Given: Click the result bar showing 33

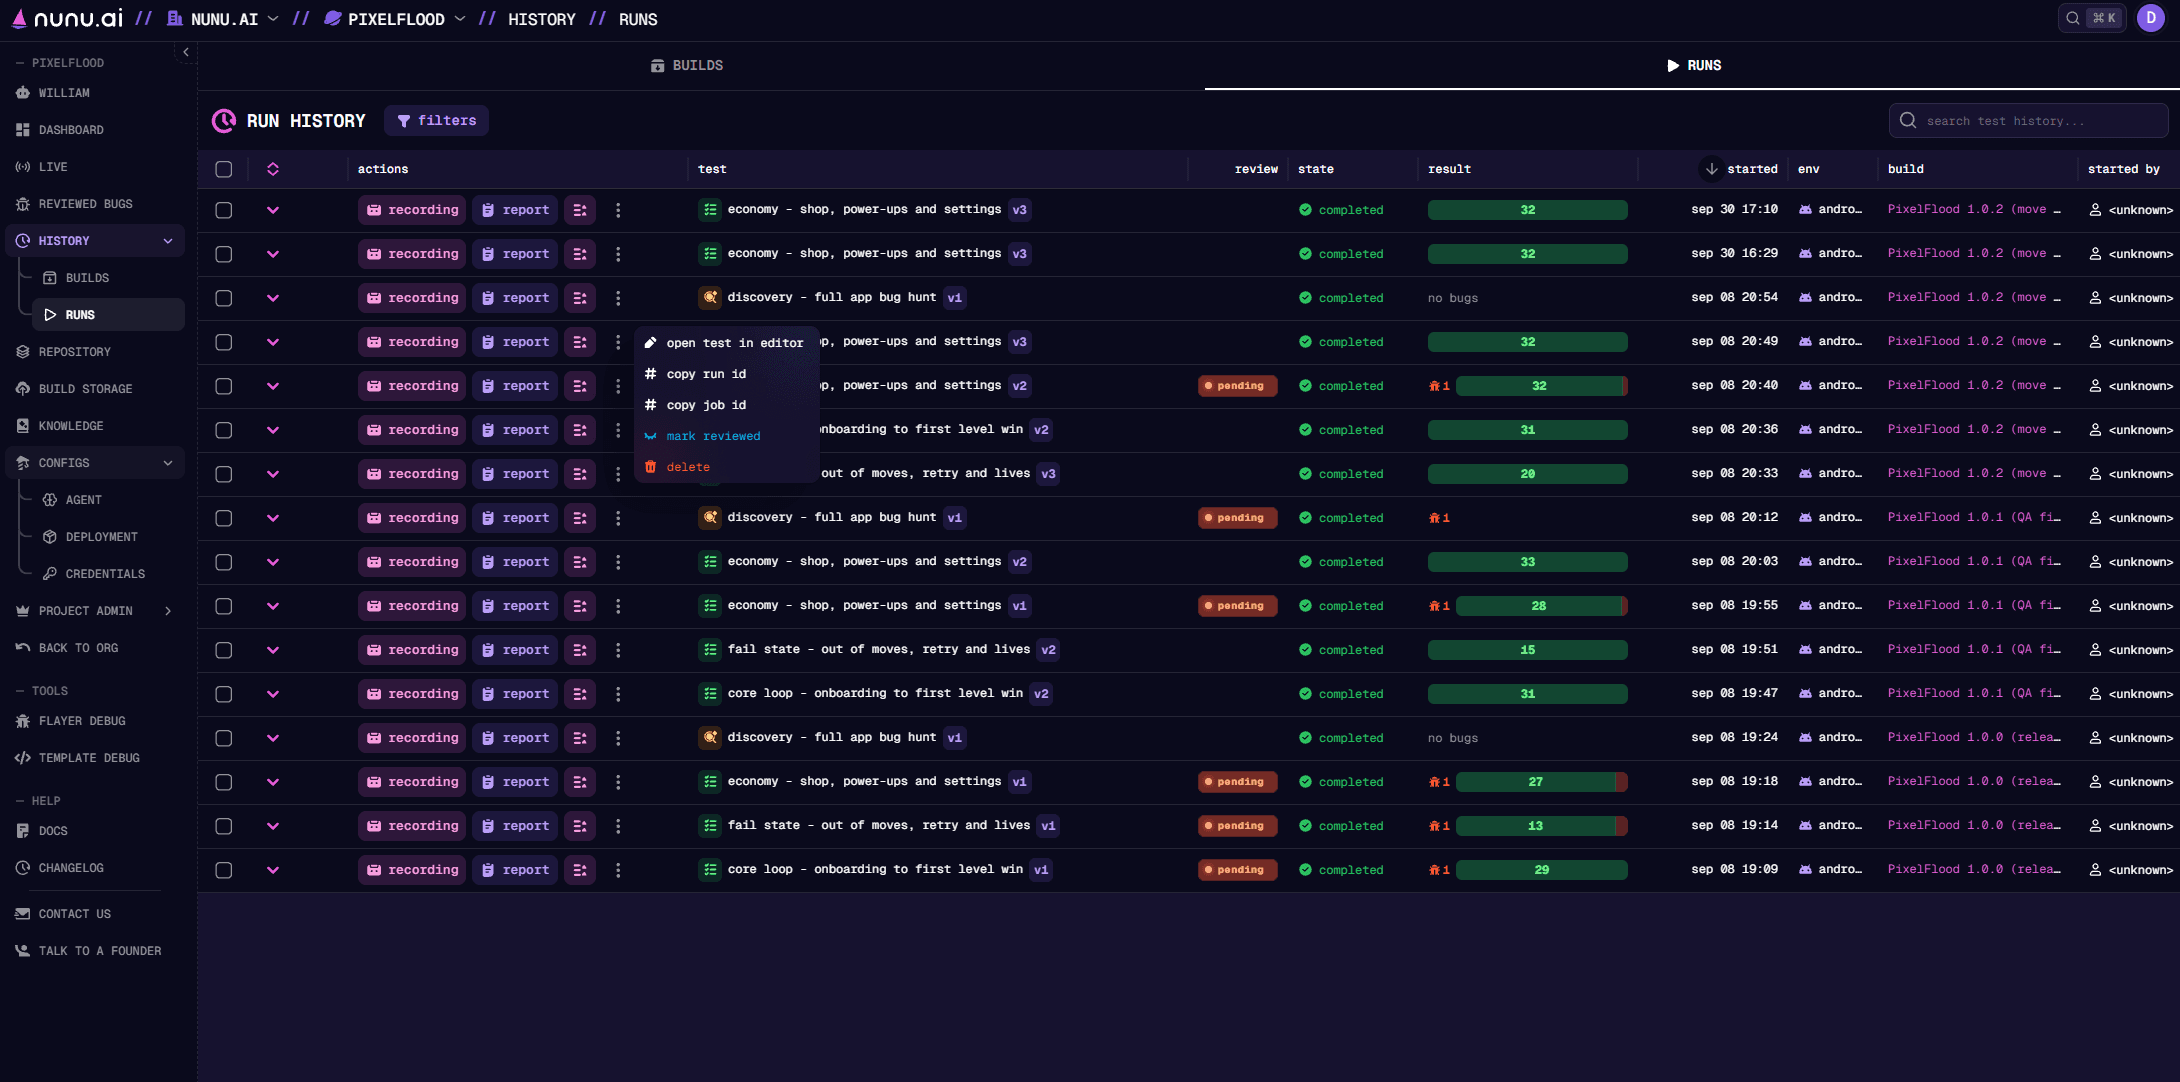Looking at the screenshot, I should [x=1527, y=562].
